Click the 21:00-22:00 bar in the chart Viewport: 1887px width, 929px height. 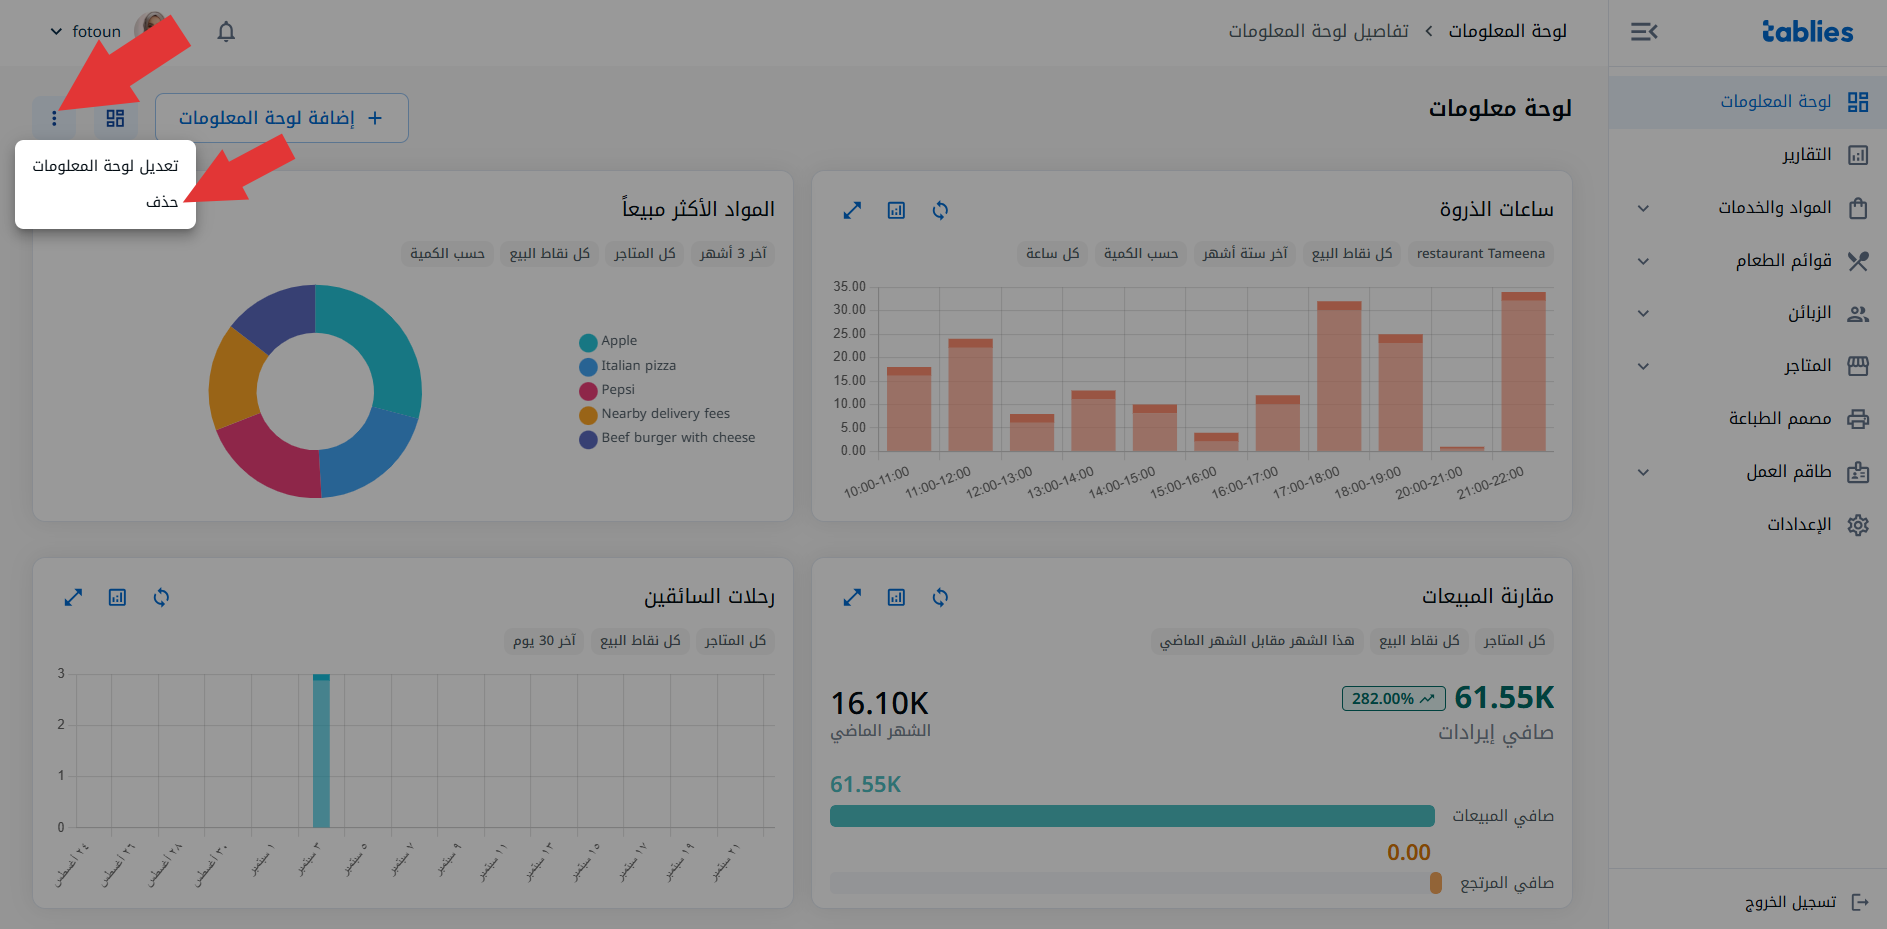point(1523,371)
